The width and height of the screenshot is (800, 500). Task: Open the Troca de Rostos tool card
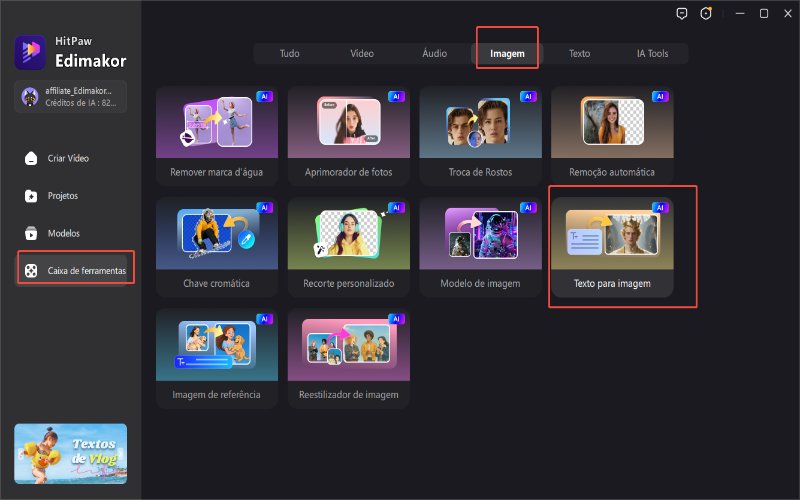coord(478,135)
